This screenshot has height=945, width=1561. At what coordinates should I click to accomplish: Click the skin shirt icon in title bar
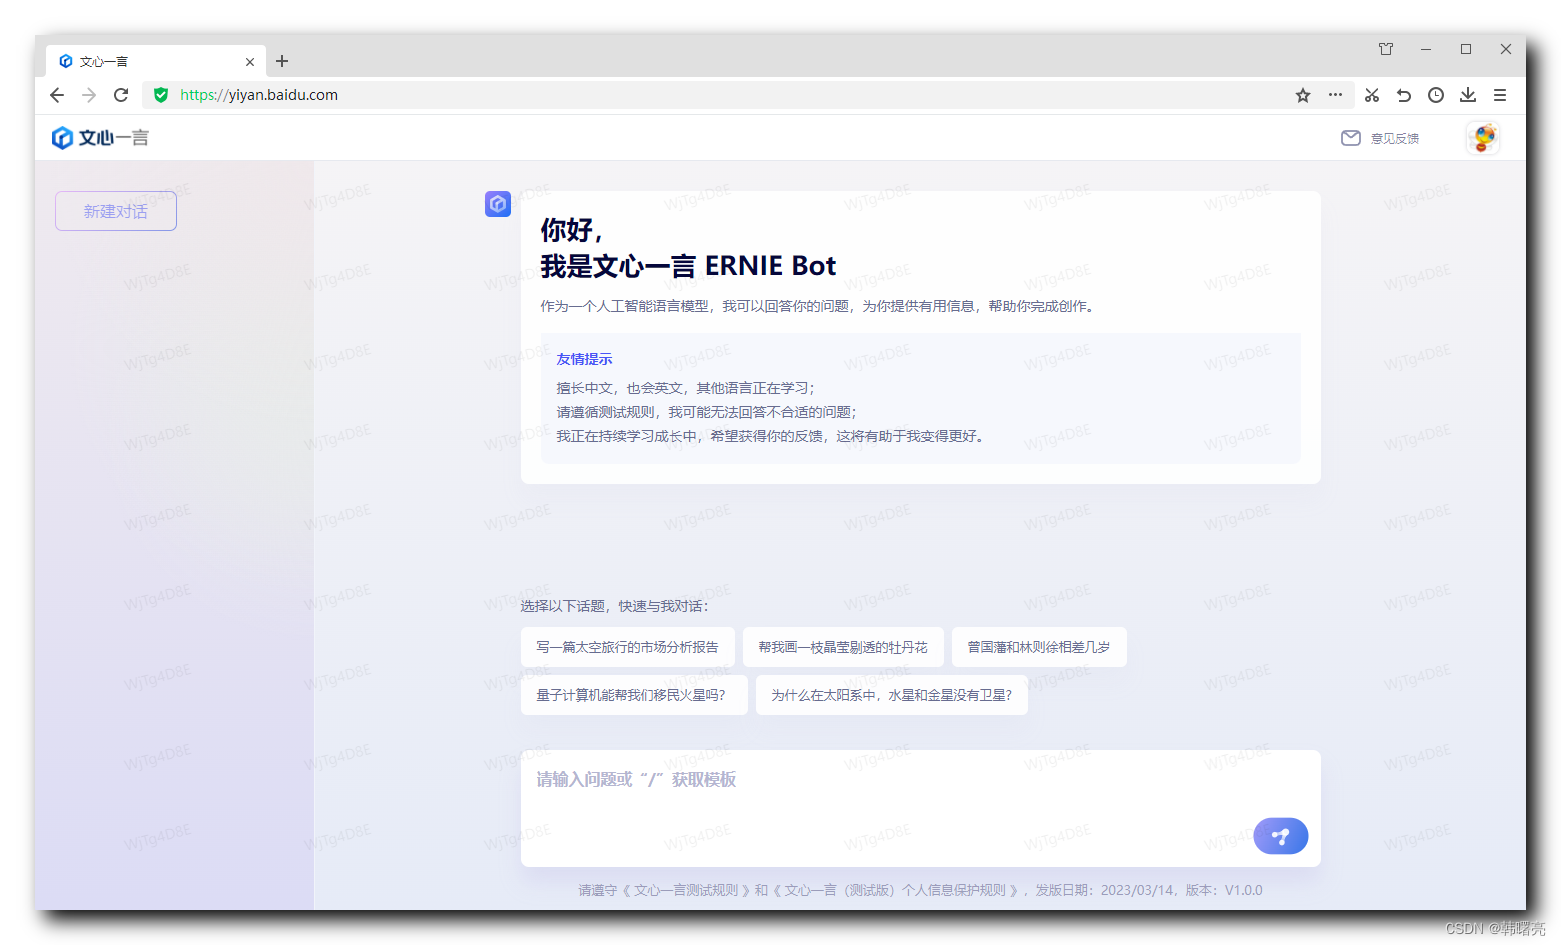tap(1386, 49)
